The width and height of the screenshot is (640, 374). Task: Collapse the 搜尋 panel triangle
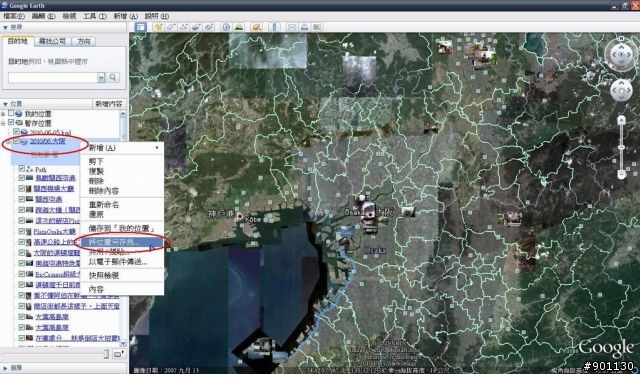point(5,27)
